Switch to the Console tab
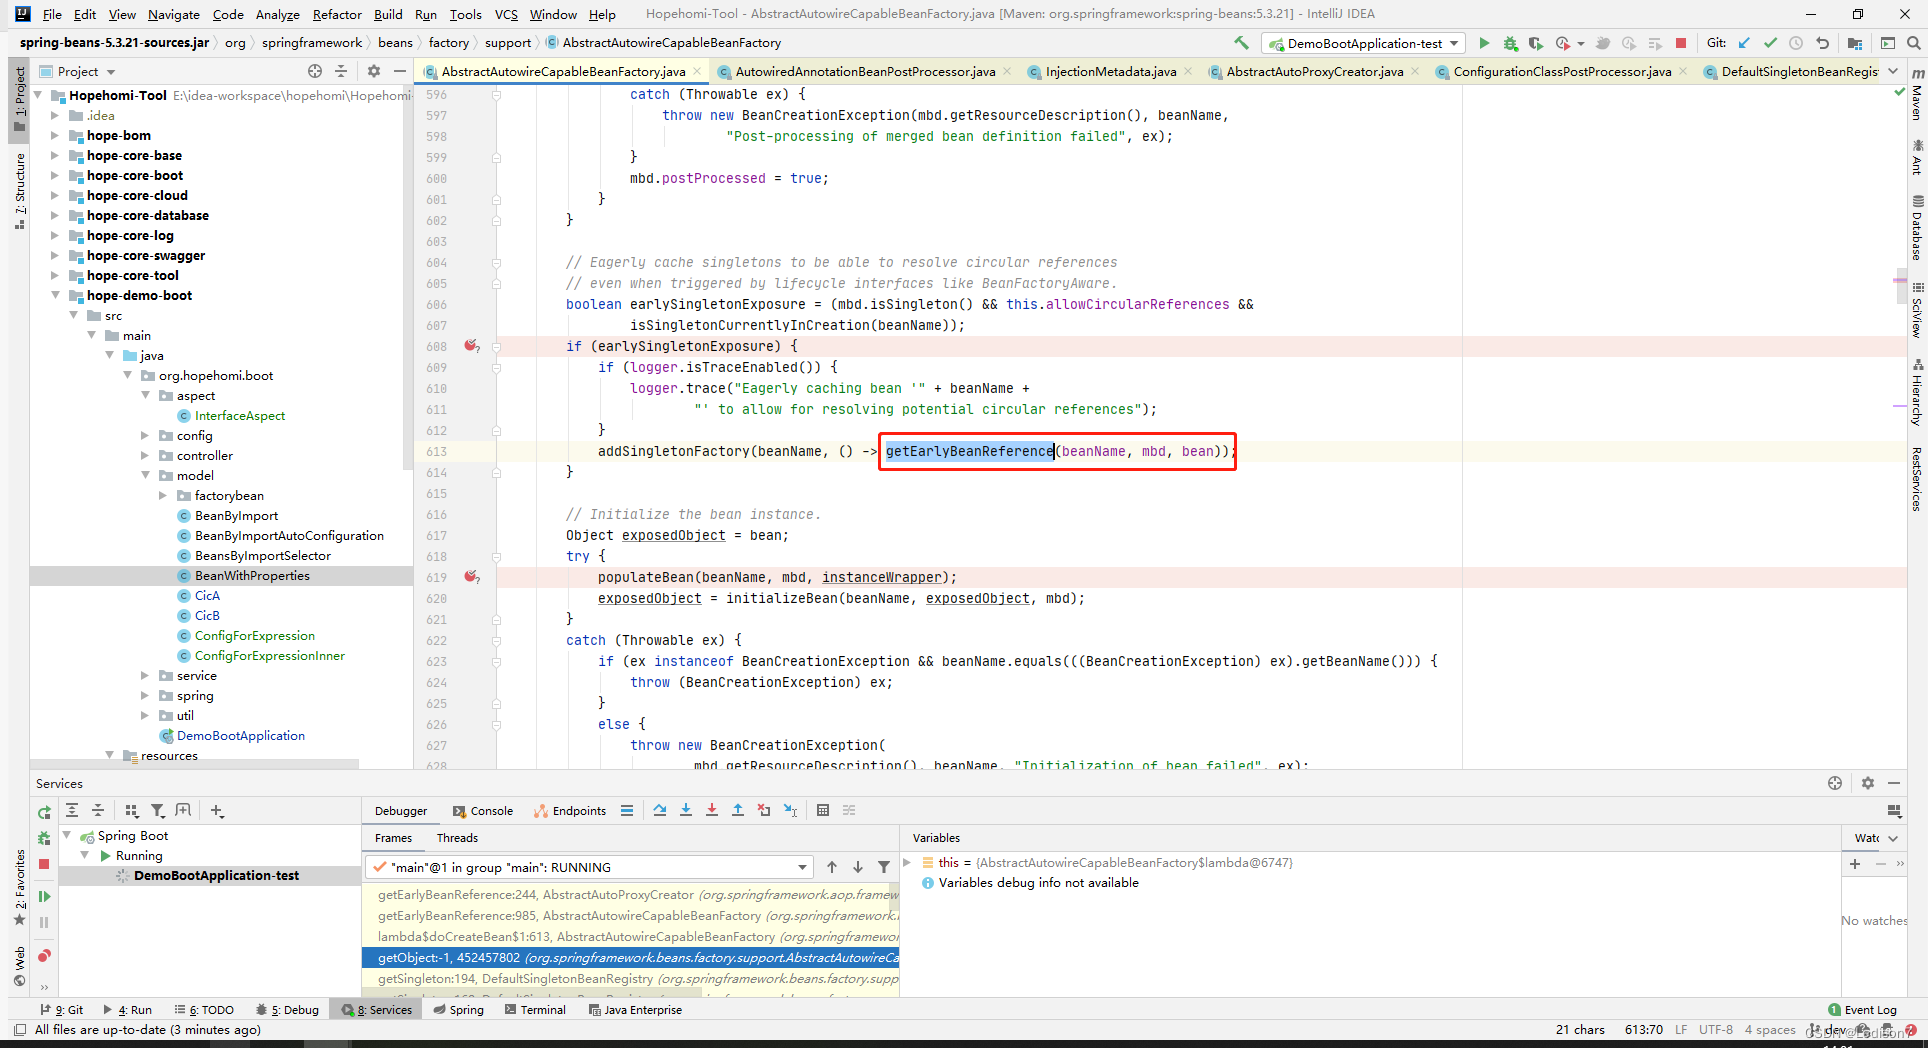The image size is (1928, 1048). tap(483, 811)
